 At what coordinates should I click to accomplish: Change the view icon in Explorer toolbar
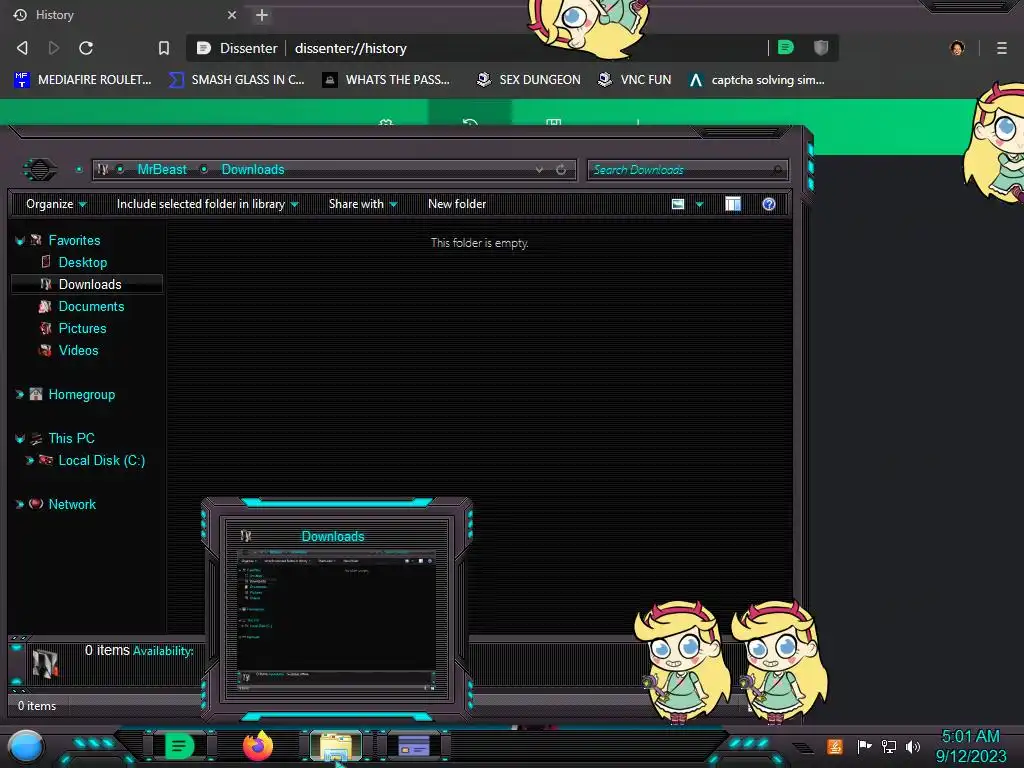coord(678,204)
